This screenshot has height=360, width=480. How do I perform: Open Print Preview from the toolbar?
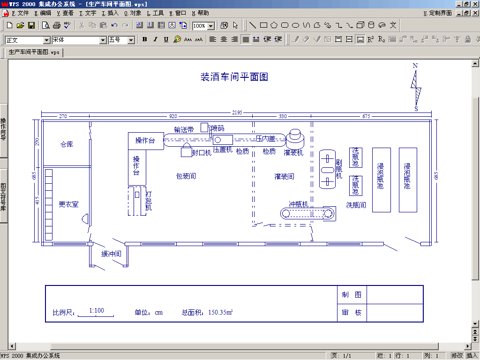(45, 25)
